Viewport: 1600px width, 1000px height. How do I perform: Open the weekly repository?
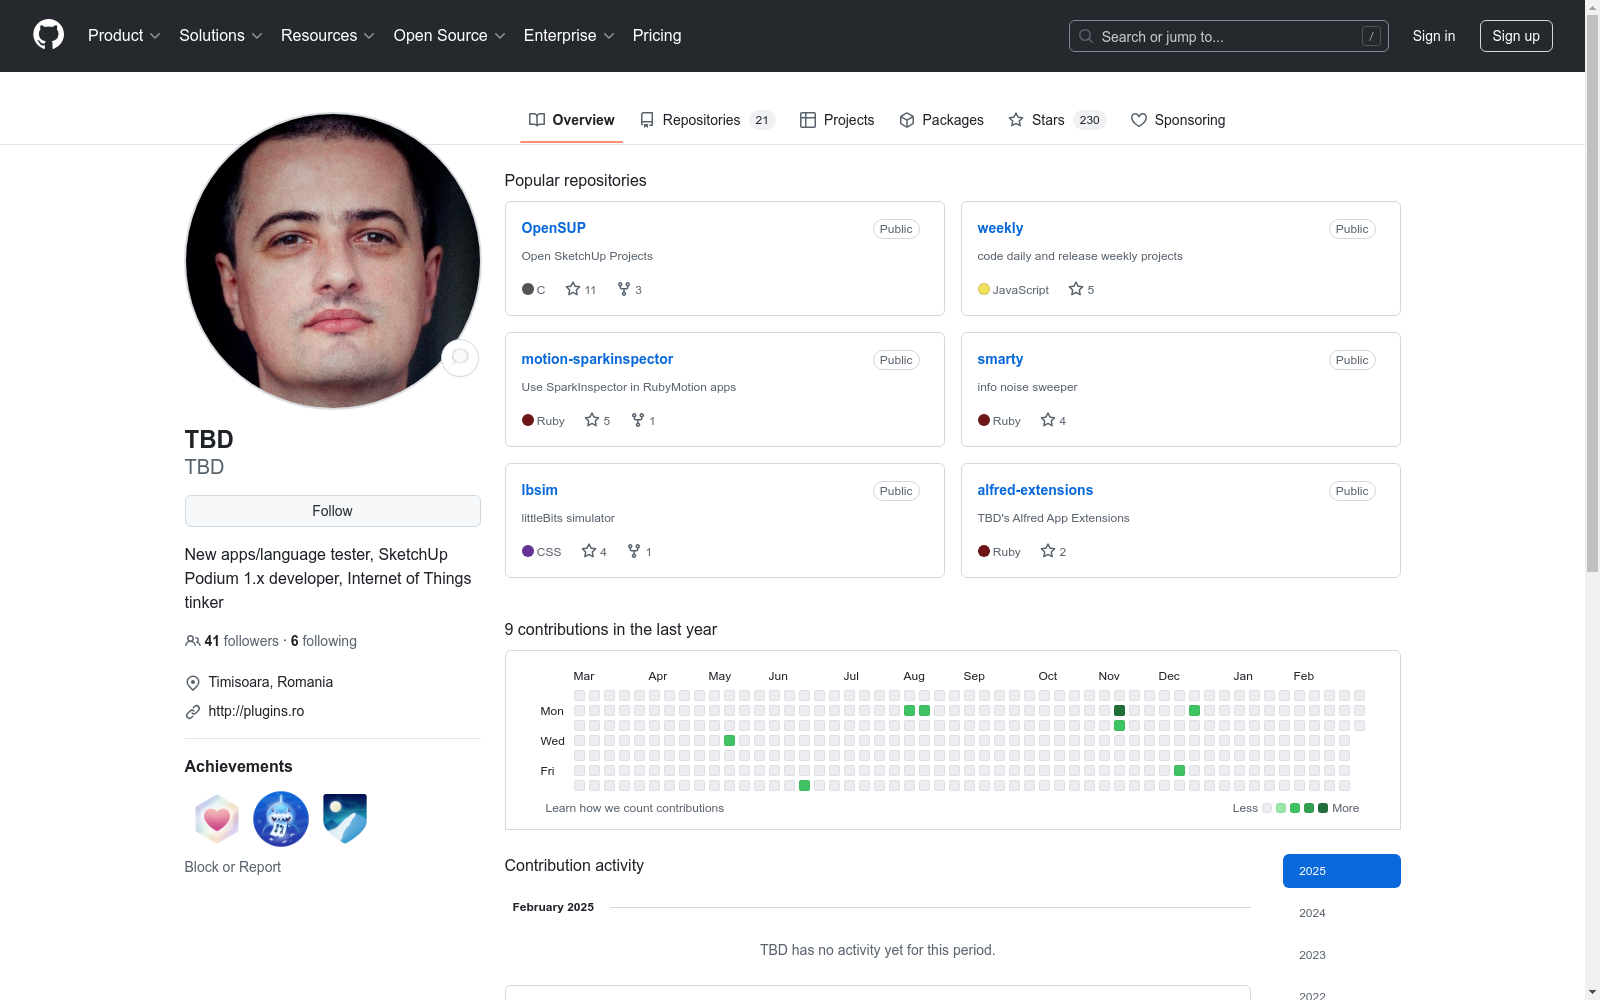click(x=1000, y=228)
